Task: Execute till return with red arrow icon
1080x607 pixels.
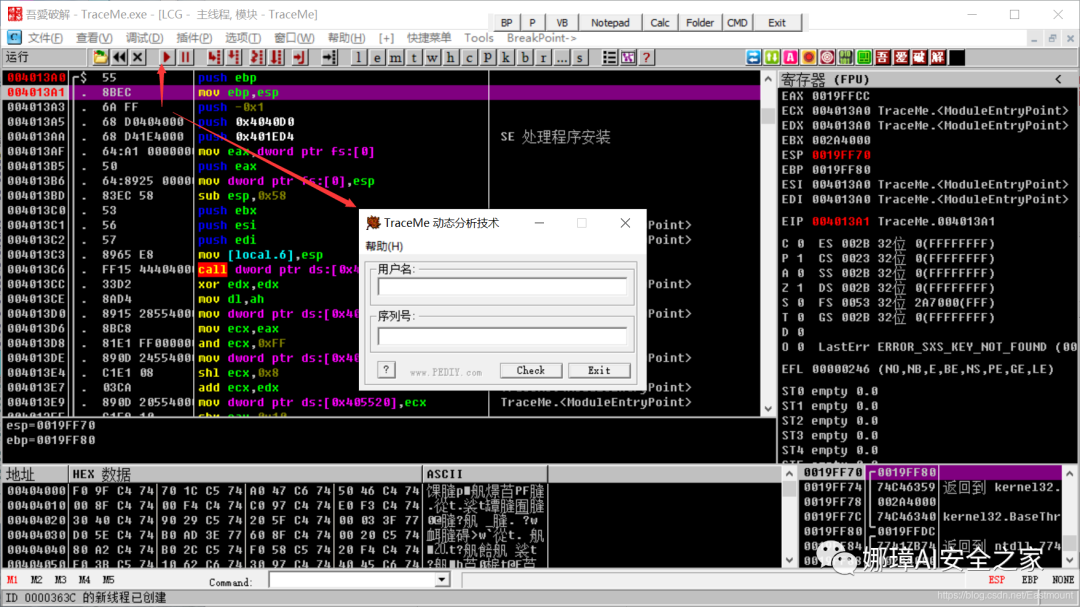Action: coord(300,57)
